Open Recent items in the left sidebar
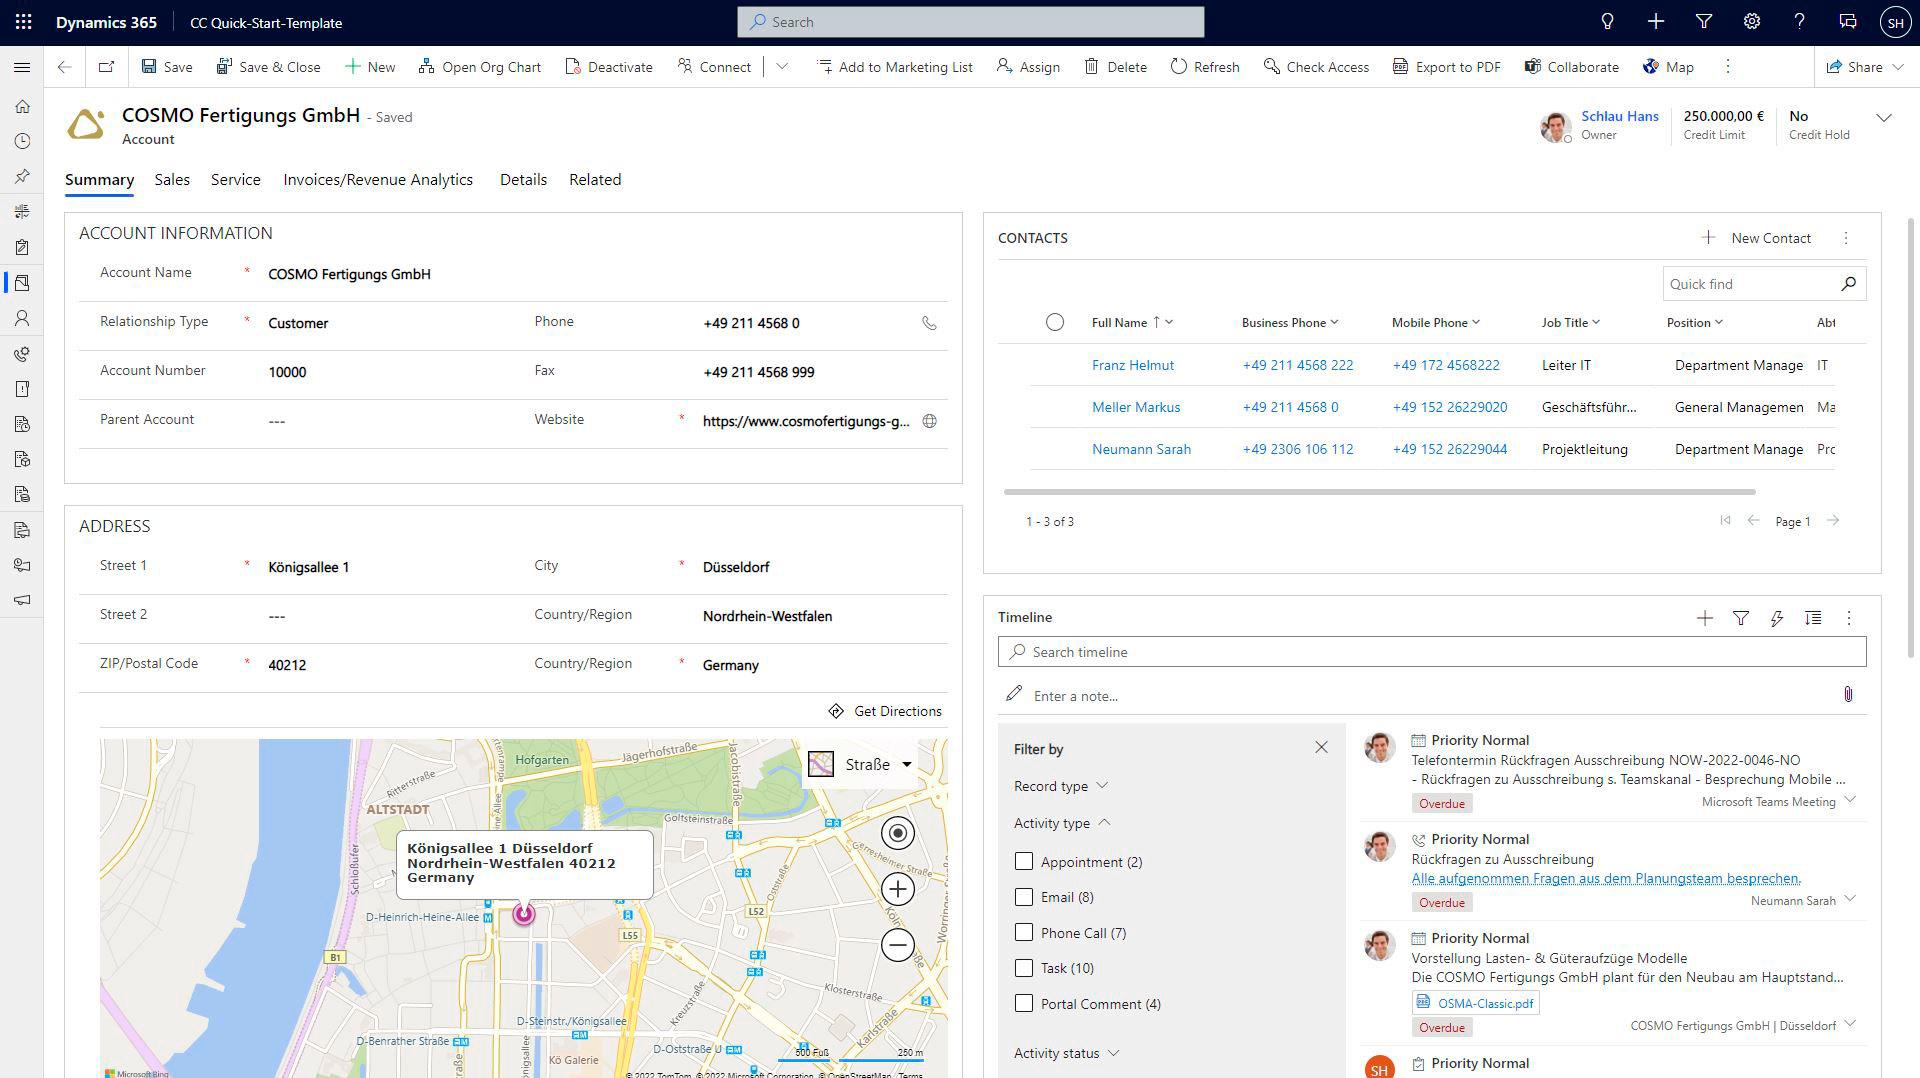Viewport: 1920px width, 1078px height. point(22,141)
